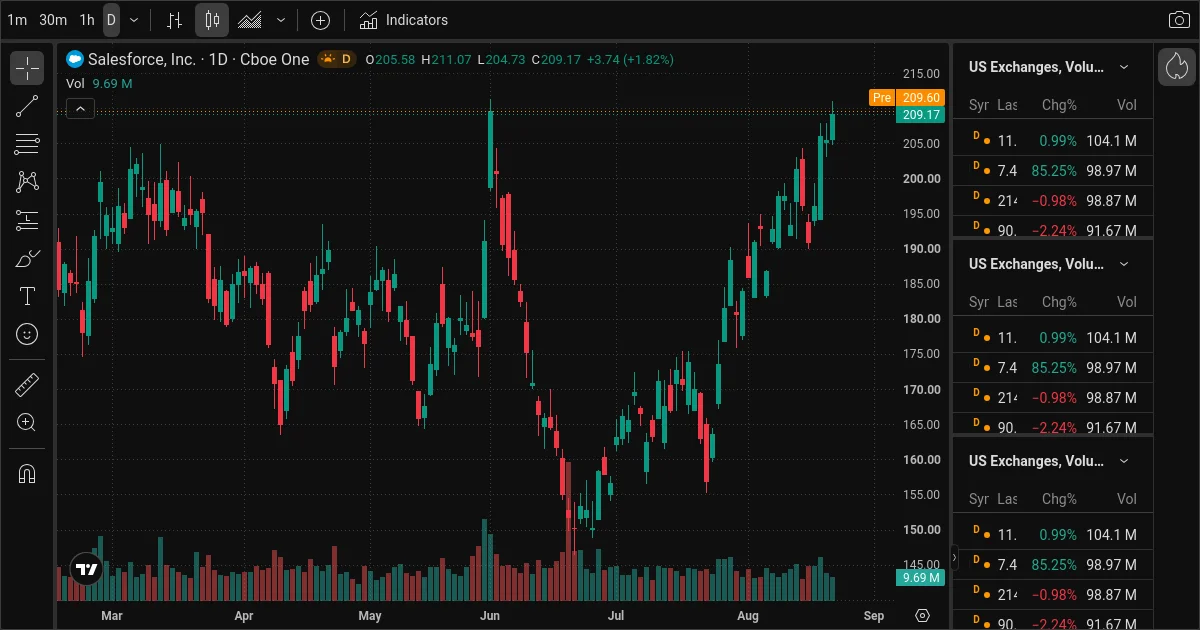Open the time interval dropdown arrow
The width and height of the screenshot is (1200, 630).
point(134,20)
